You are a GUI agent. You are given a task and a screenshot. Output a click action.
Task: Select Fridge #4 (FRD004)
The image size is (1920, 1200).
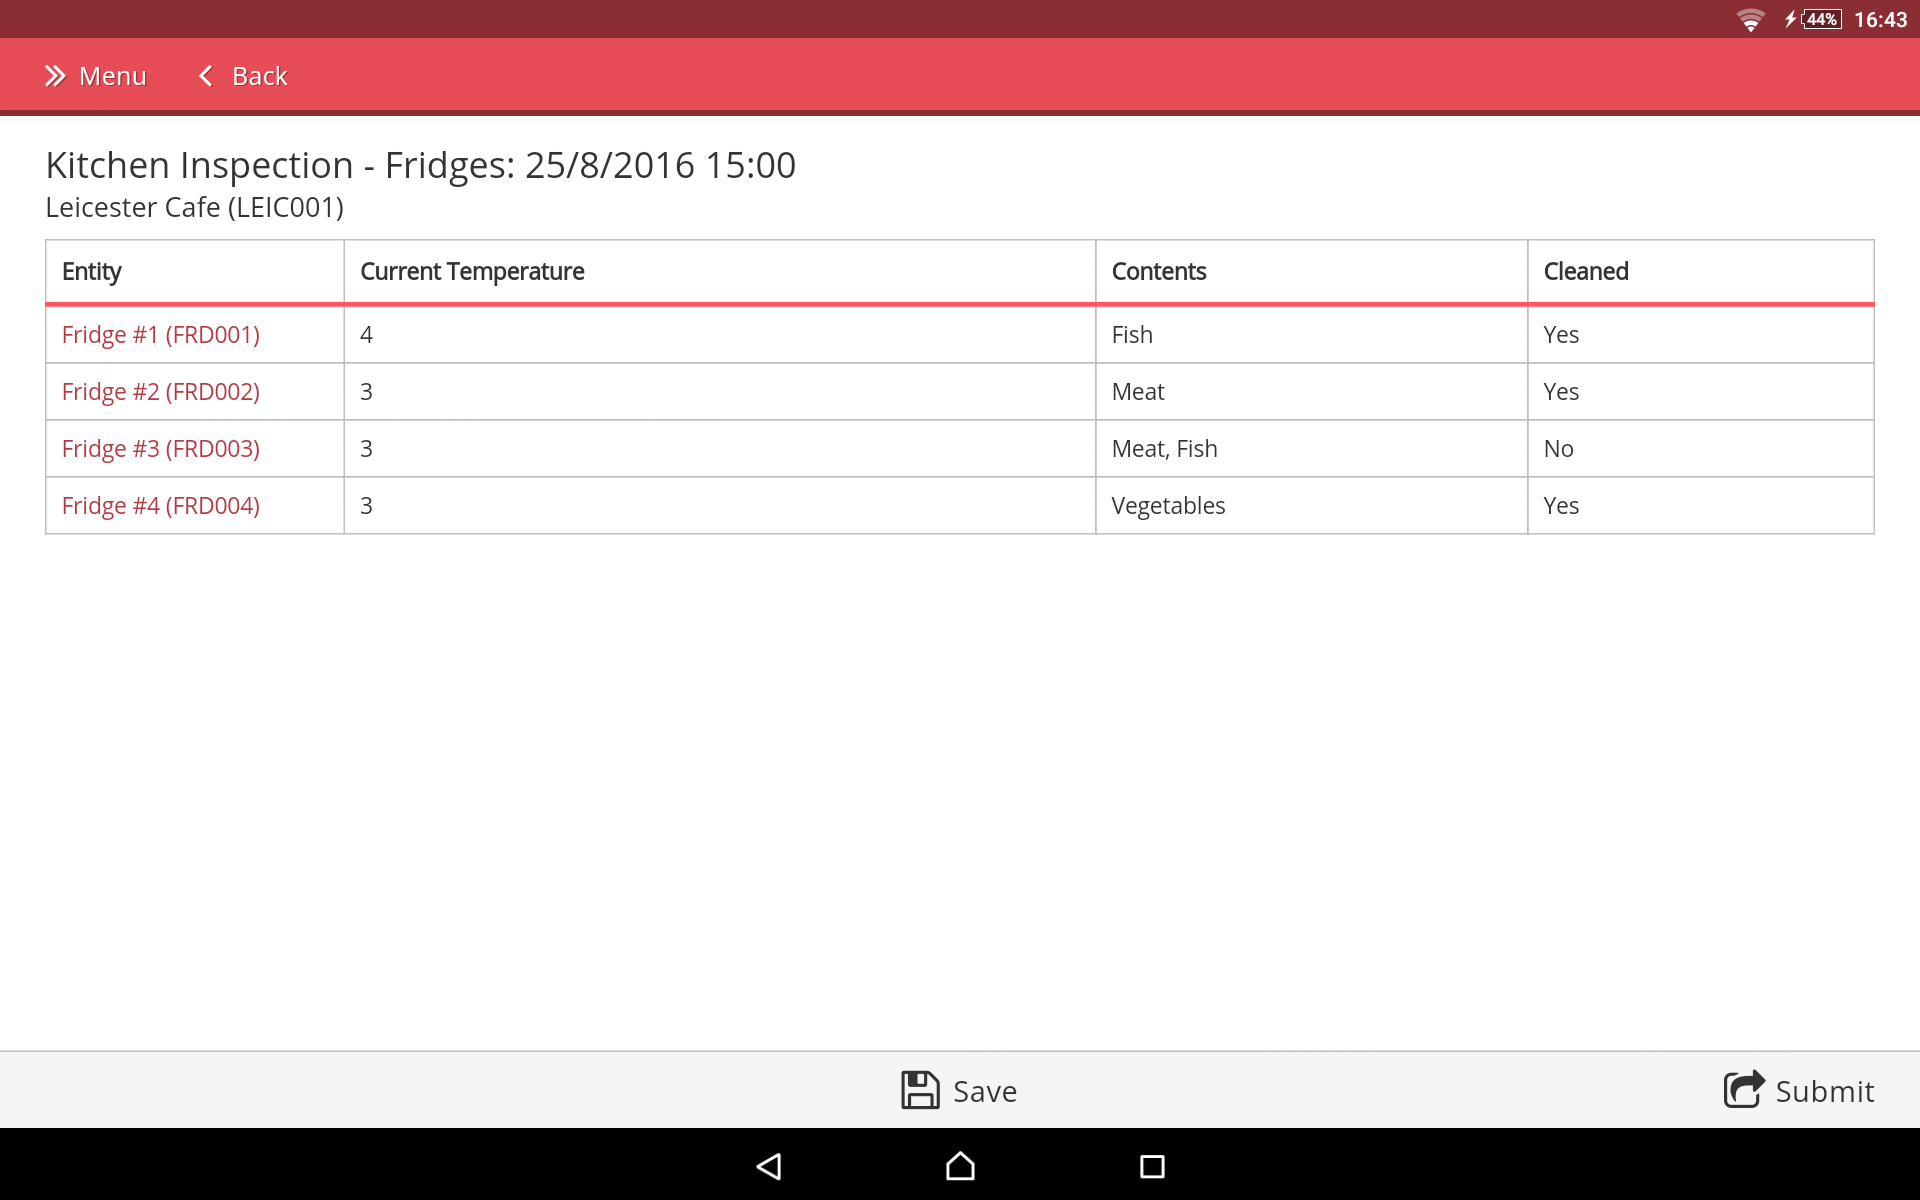click(160, 505)
